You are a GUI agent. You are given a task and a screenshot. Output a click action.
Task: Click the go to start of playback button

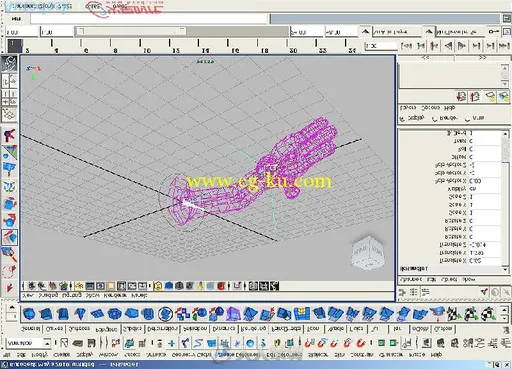(x=406, y=46)
